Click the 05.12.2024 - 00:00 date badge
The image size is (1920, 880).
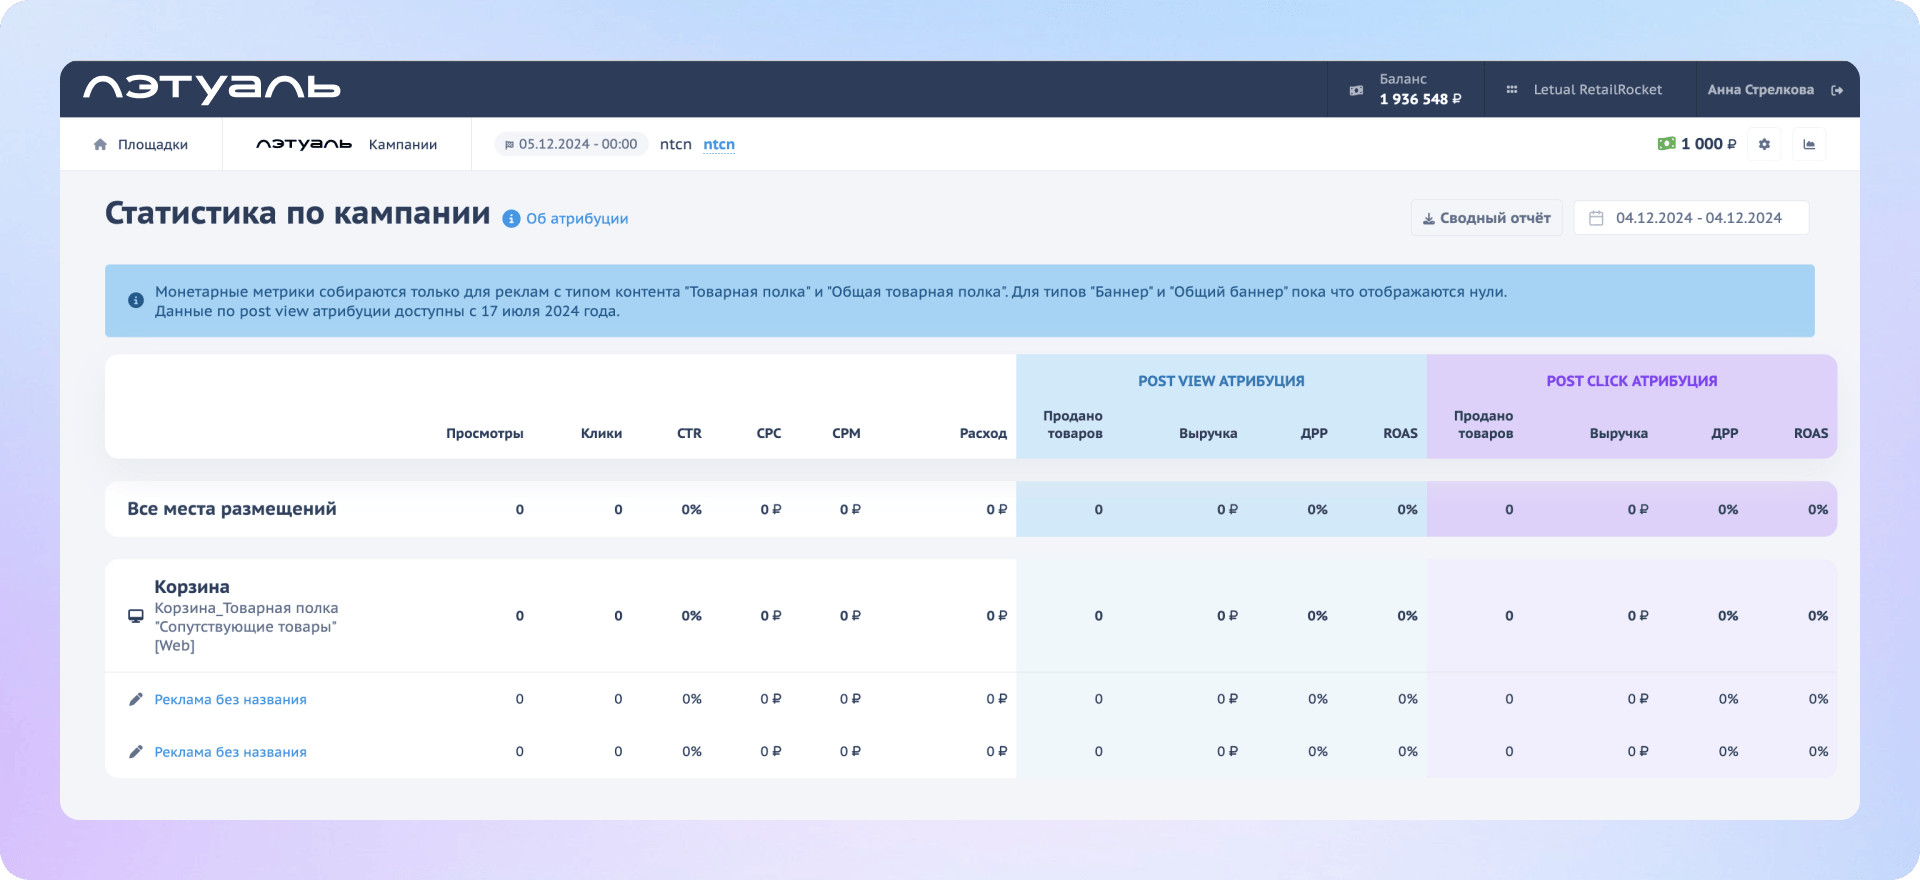[571, 144]
